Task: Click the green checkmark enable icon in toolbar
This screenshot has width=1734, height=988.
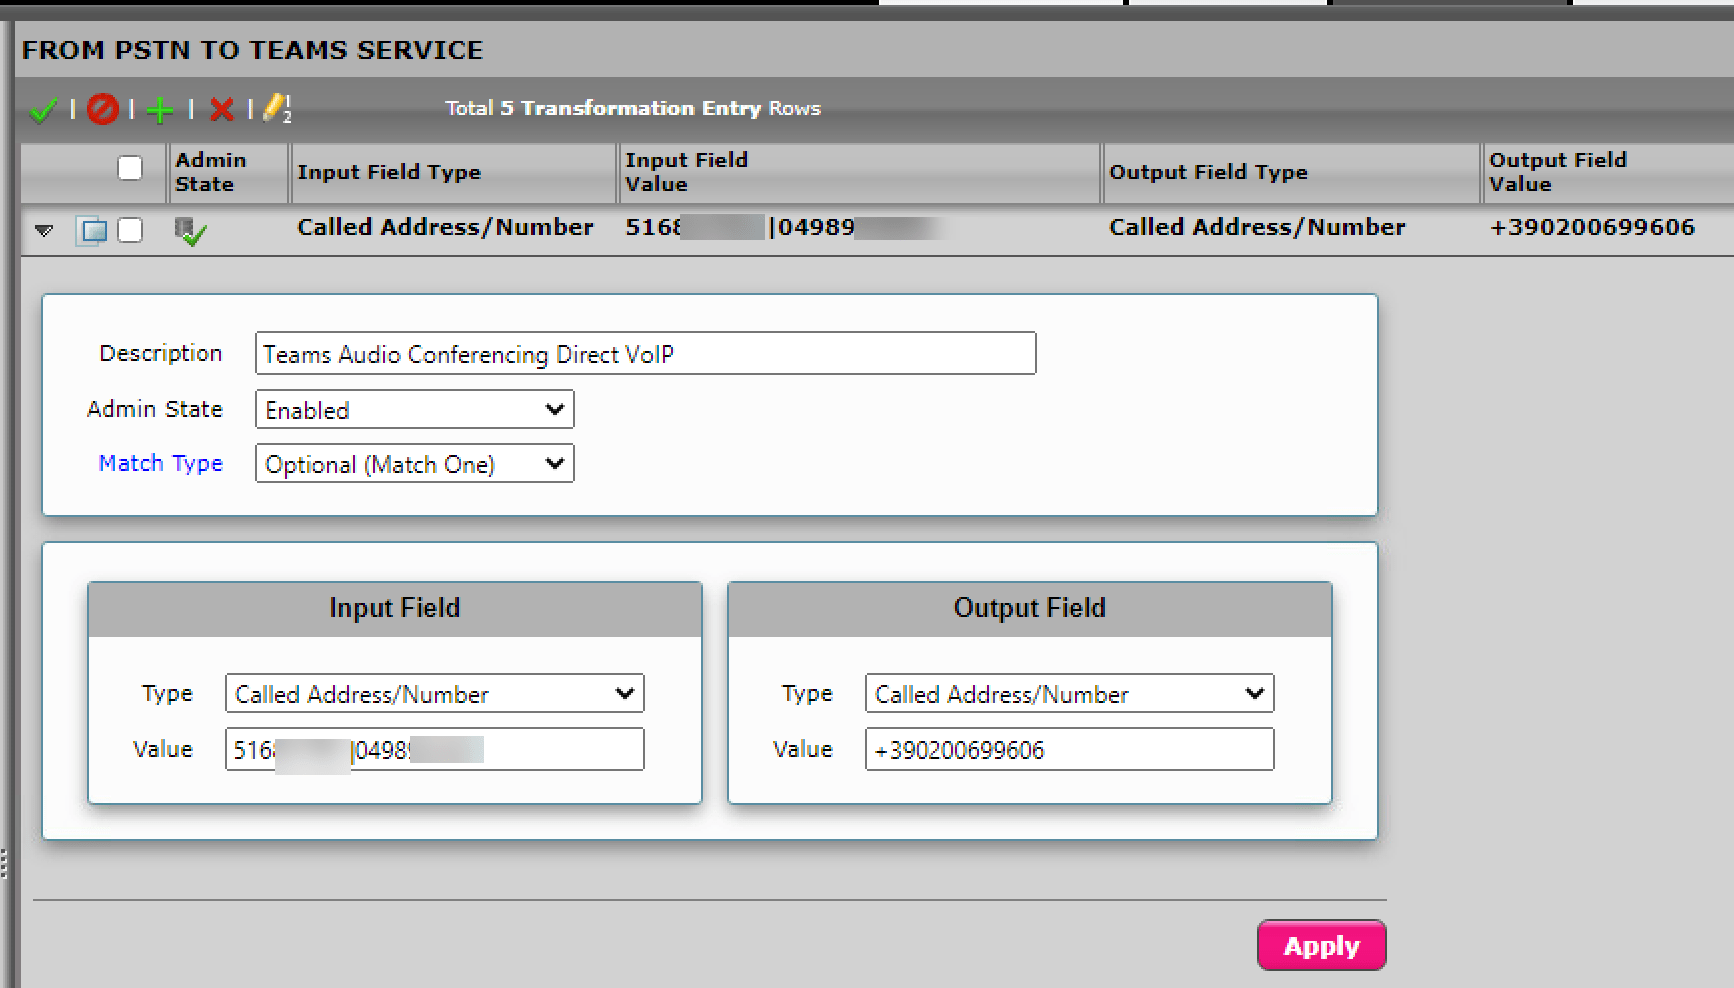Action: (43, 109)
